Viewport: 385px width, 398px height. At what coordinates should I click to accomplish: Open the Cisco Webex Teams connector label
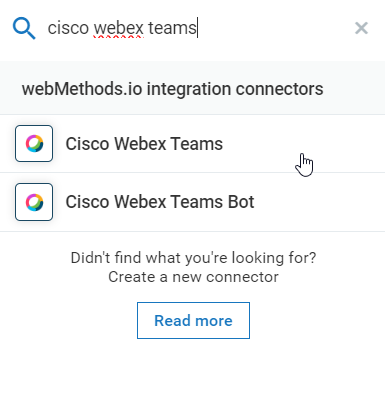click(x=144, y=144)
